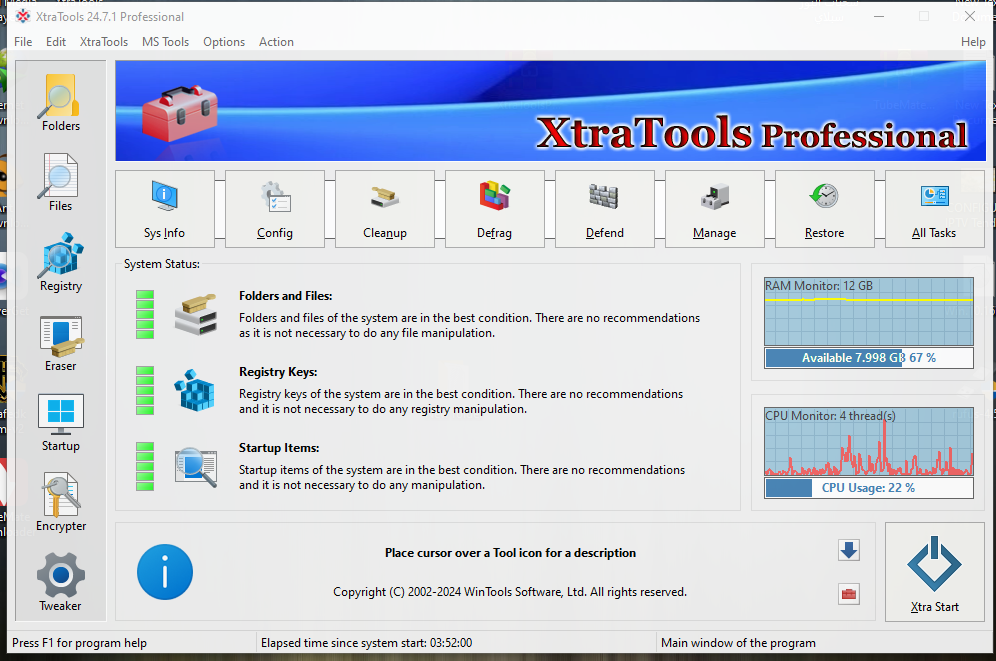
Task: Click the Sys Info button
Action: [x=165, y=209]
